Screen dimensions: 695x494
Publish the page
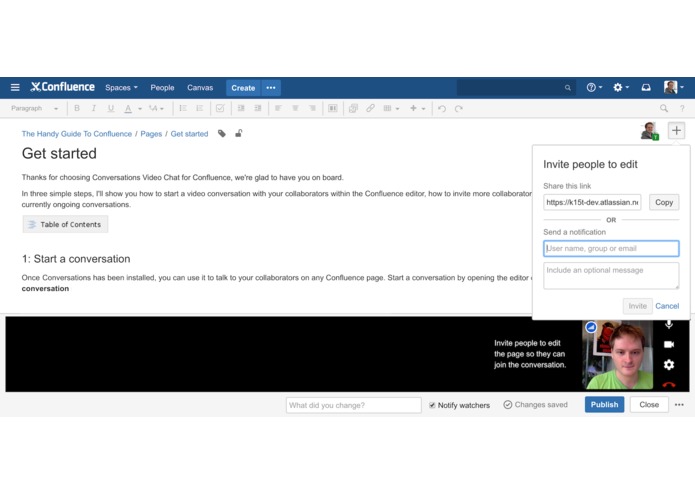click(604, 405)
